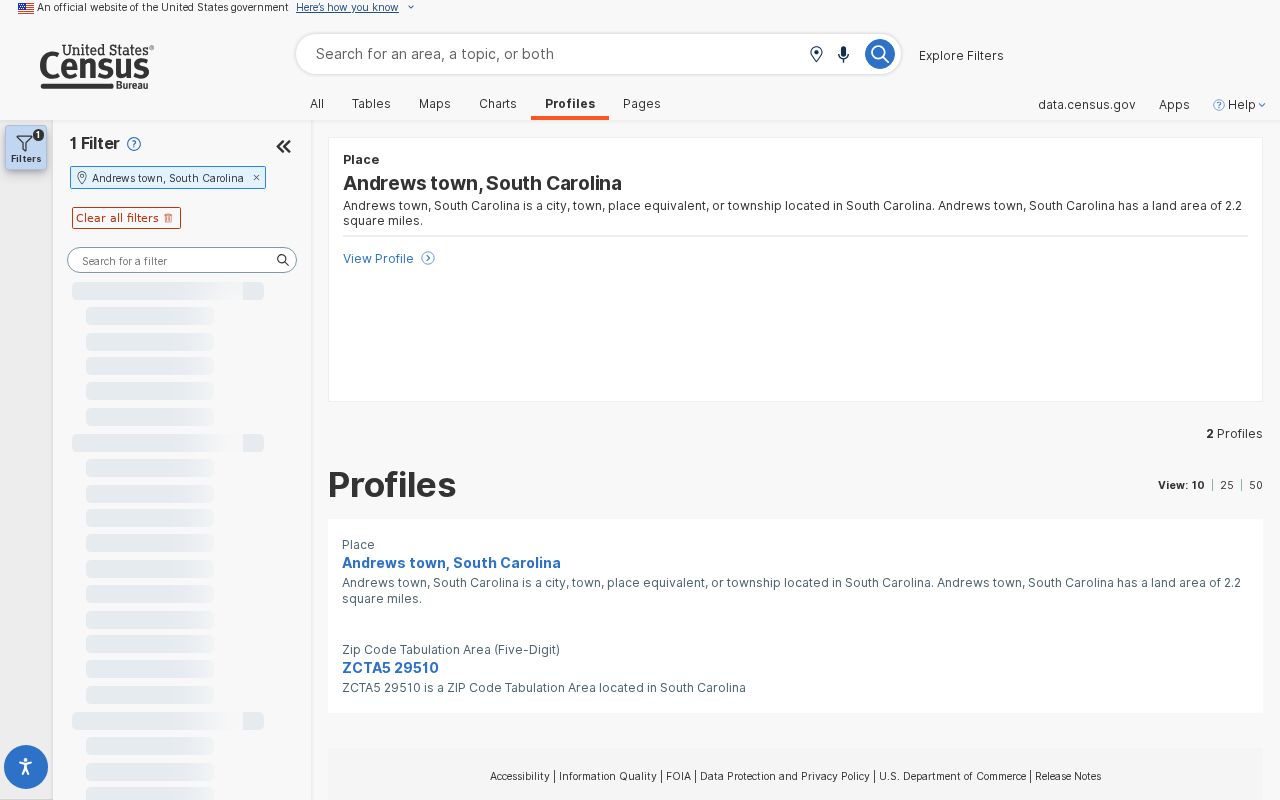The width and height of the screenshot is (1280, 800).
Task: Remove the Andrews town filter chip with X
Action: click(256, 178)
